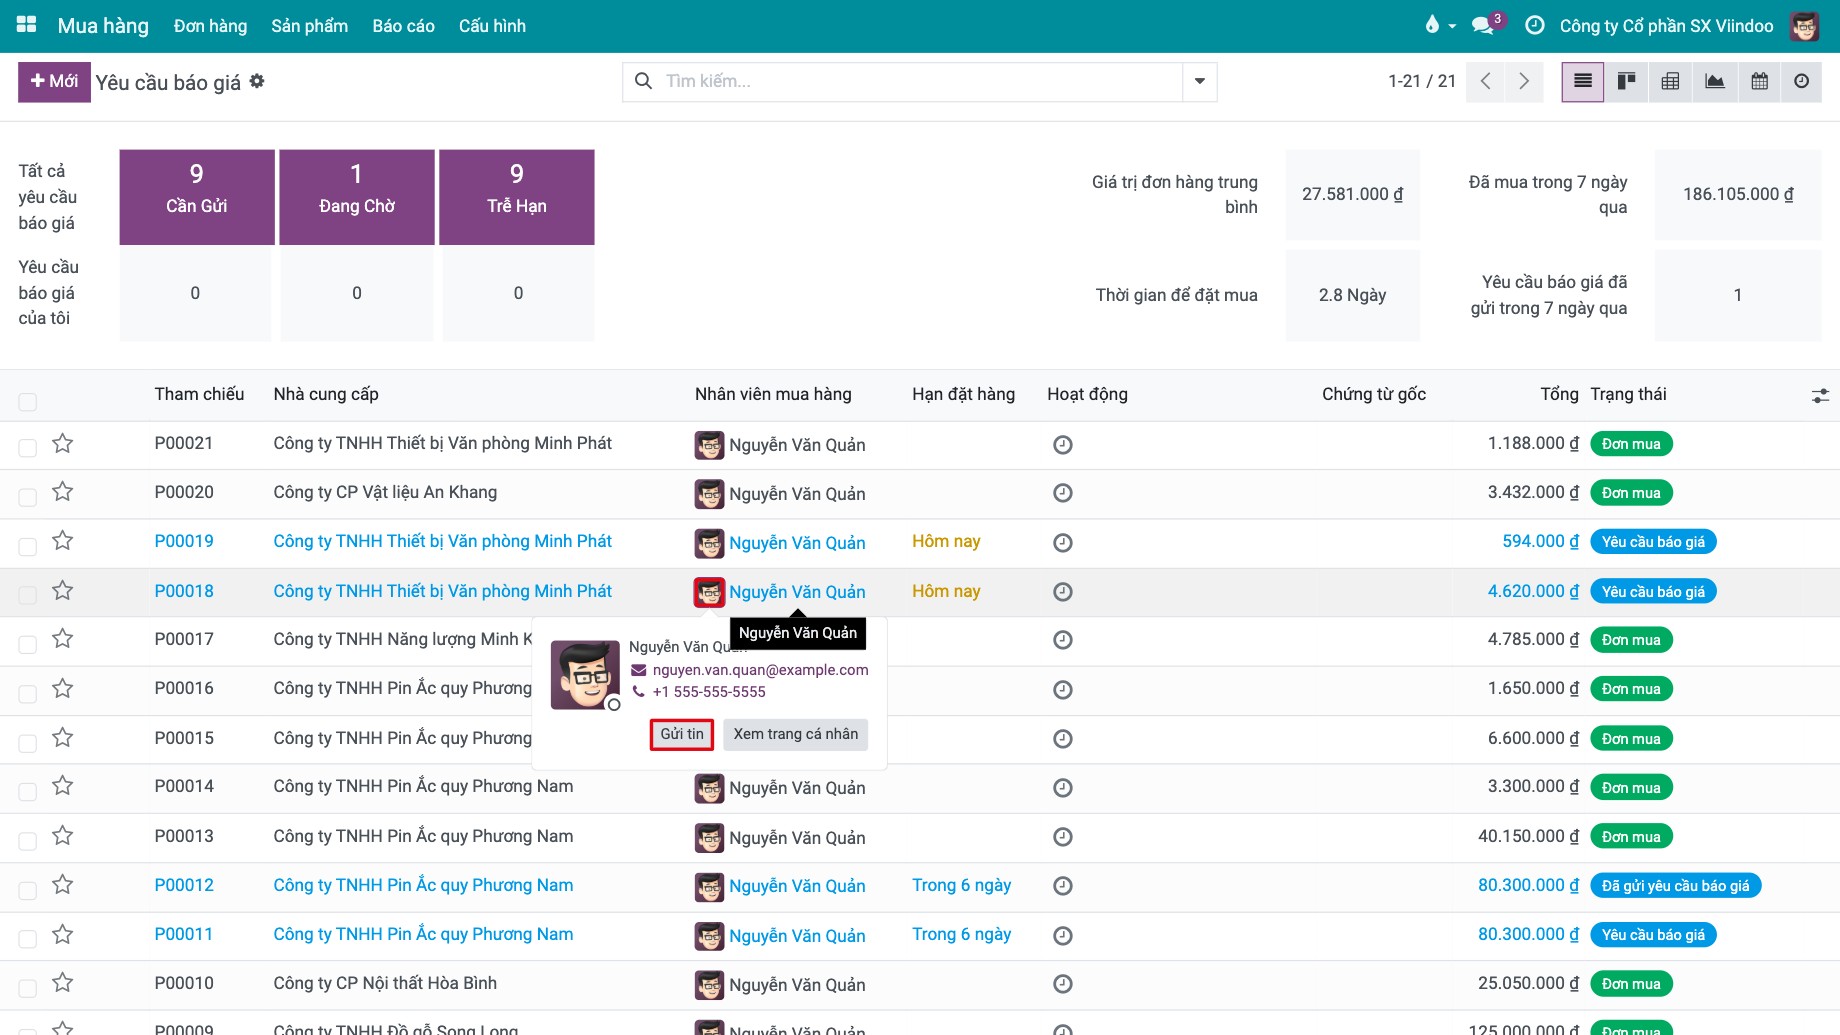
Task: Sort by the Nhà cung cấp column header
Action: 326,394
